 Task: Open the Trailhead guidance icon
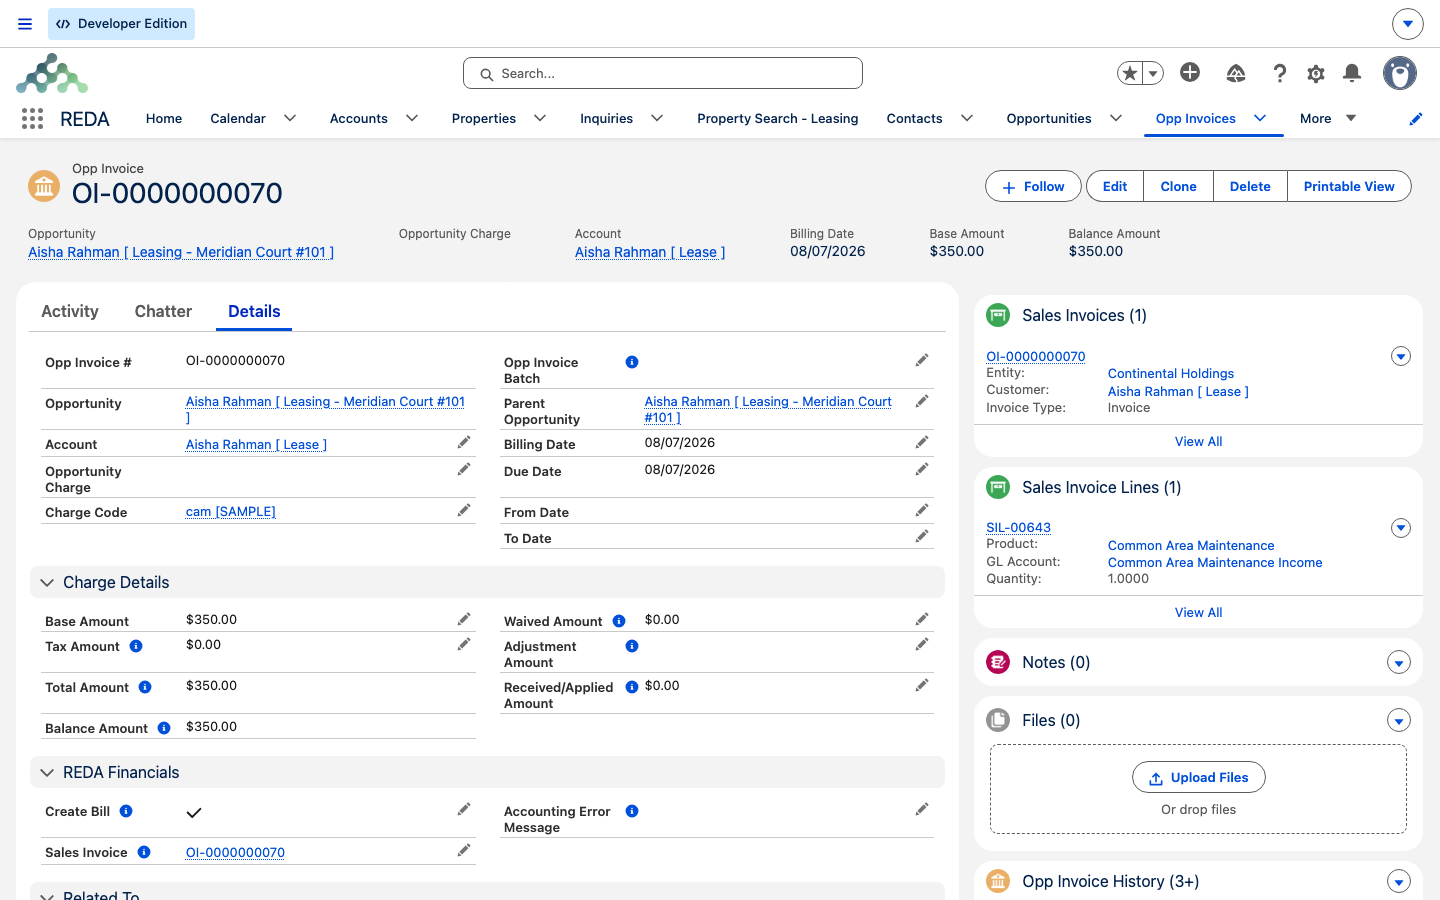click(1236, 73)
